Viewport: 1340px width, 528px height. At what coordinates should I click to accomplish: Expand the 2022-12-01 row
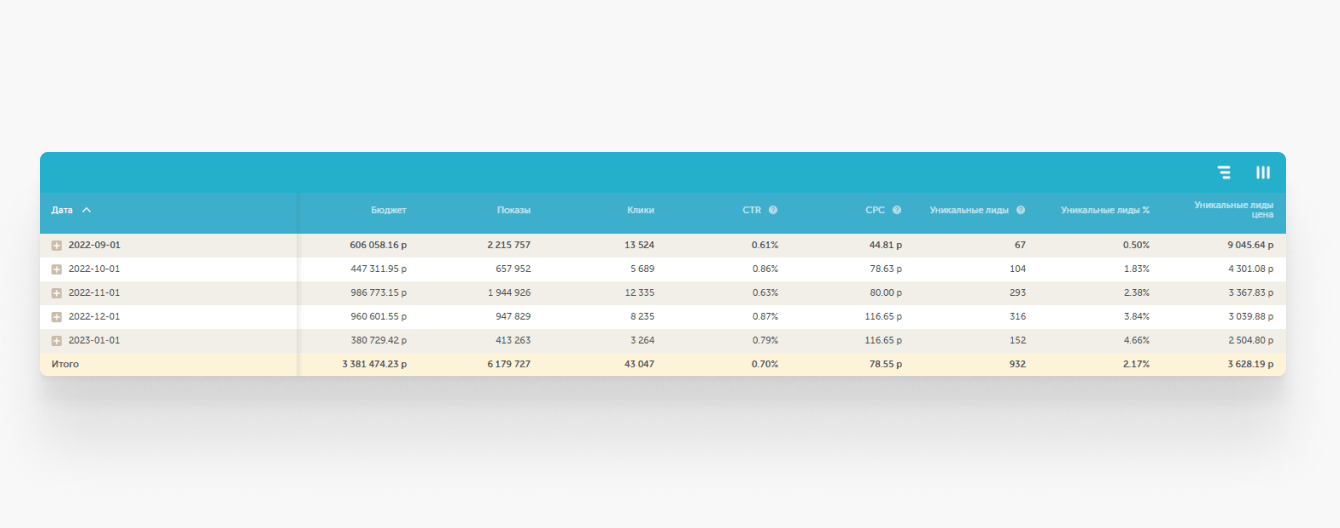tap(57, 317)
